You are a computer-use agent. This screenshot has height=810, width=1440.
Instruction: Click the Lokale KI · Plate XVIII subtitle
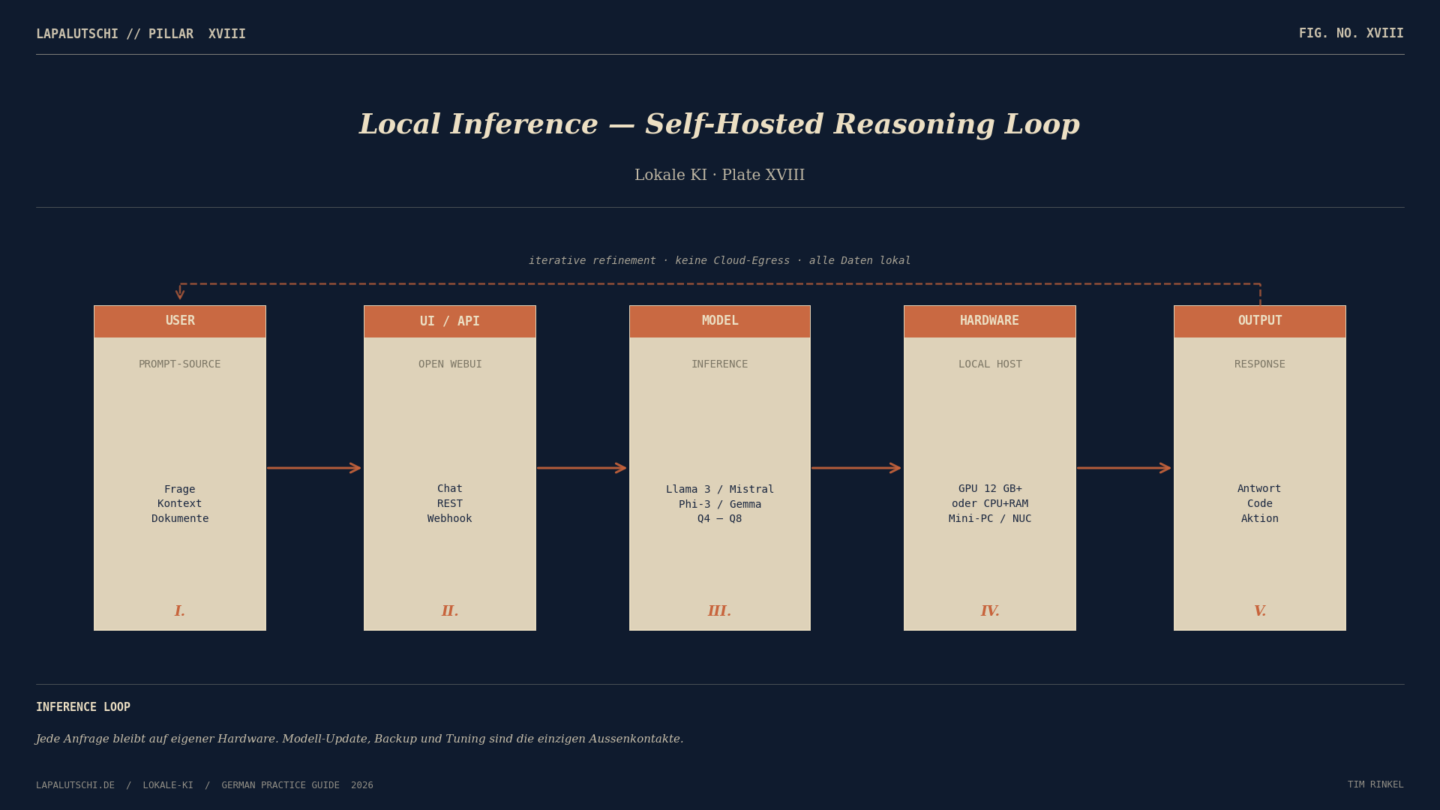720,175
